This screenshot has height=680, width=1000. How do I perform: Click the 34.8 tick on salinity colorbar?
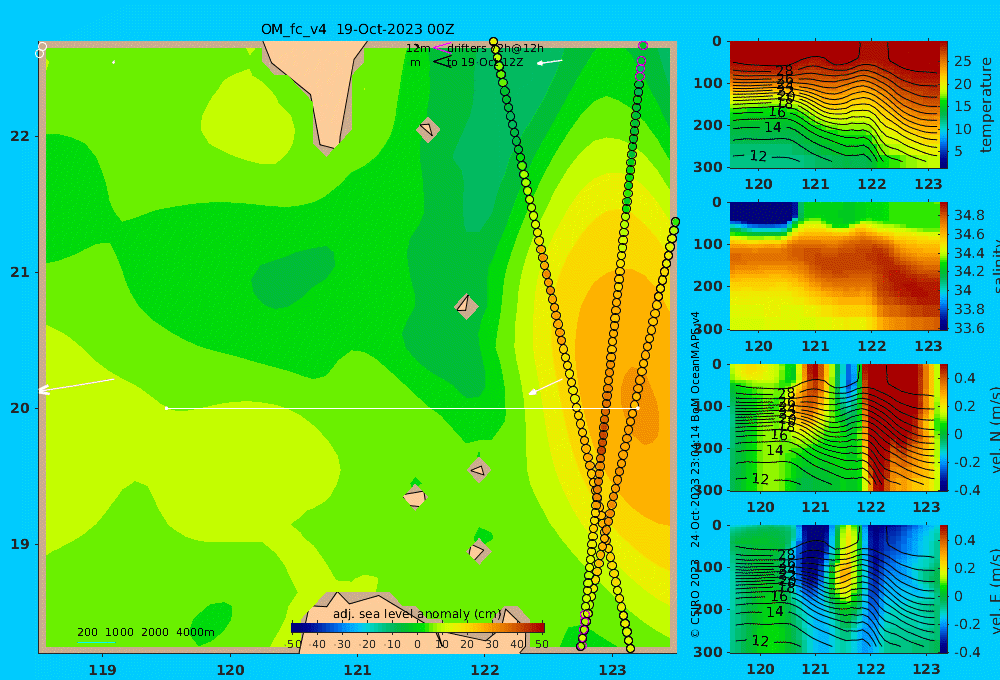coord(969,215)
